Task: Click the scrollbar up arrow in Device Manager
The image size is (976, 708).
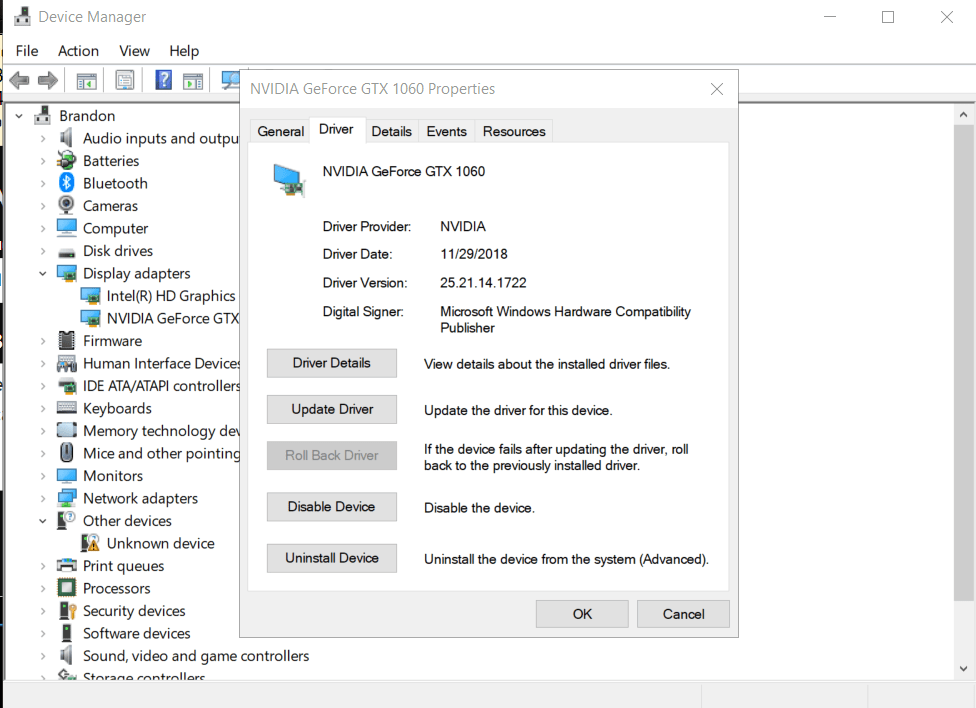Action: coord(964,115)
